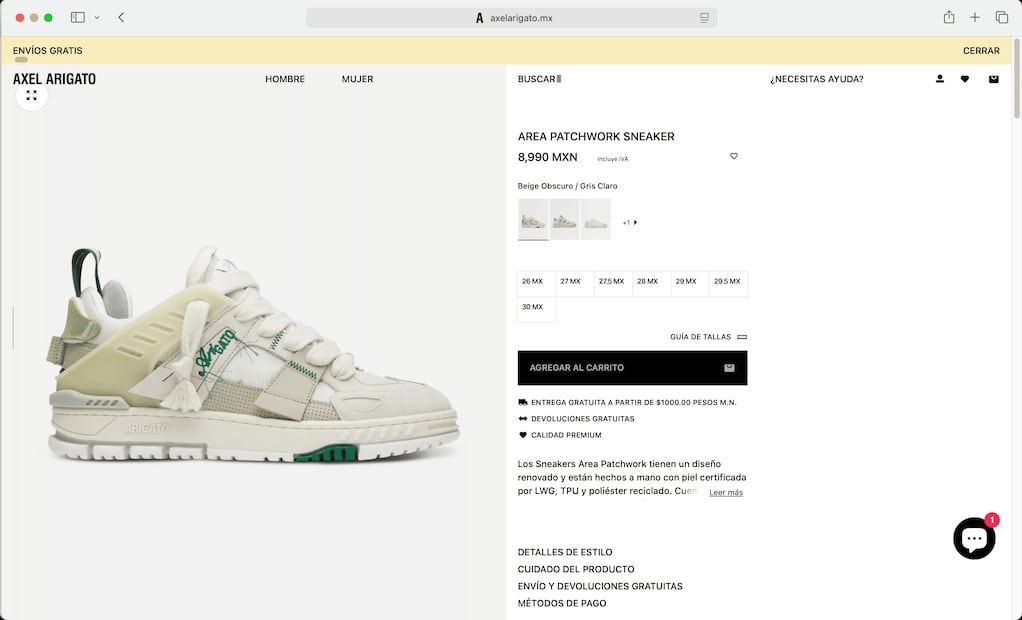Expand Detalles de Estilo section

564,552
